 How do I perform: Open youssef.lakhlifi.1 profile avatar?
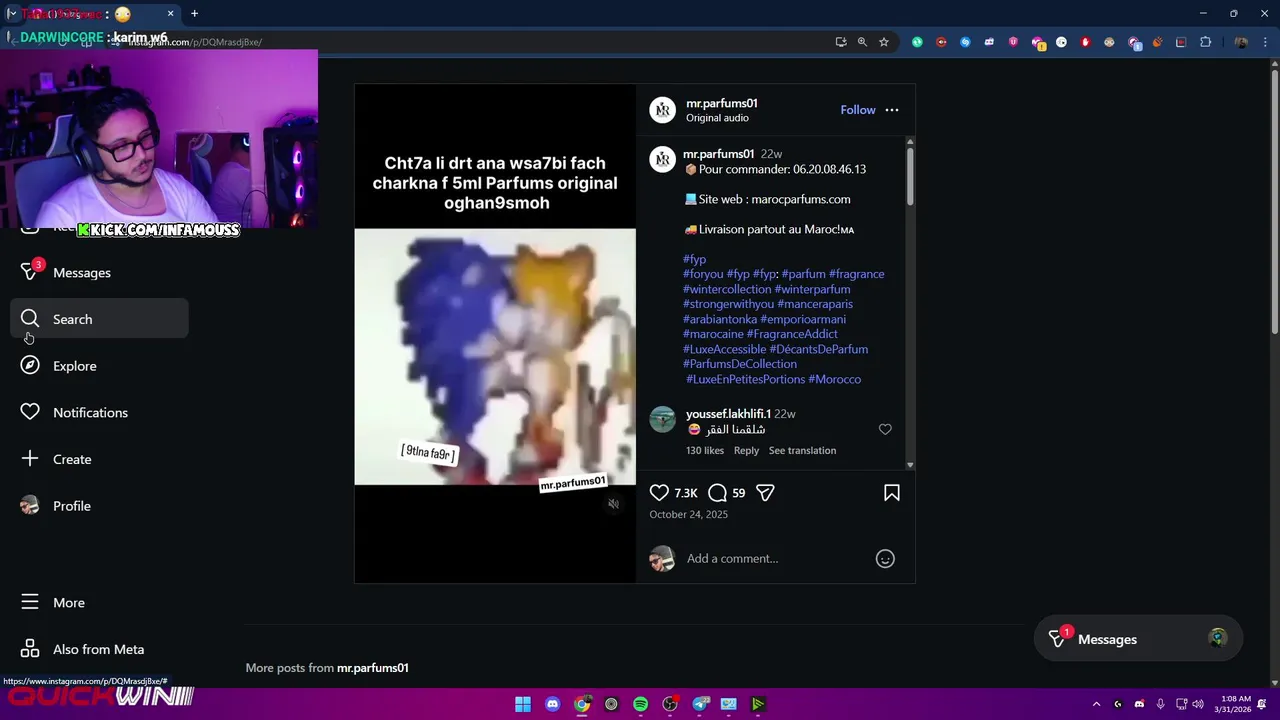(662, 420)
